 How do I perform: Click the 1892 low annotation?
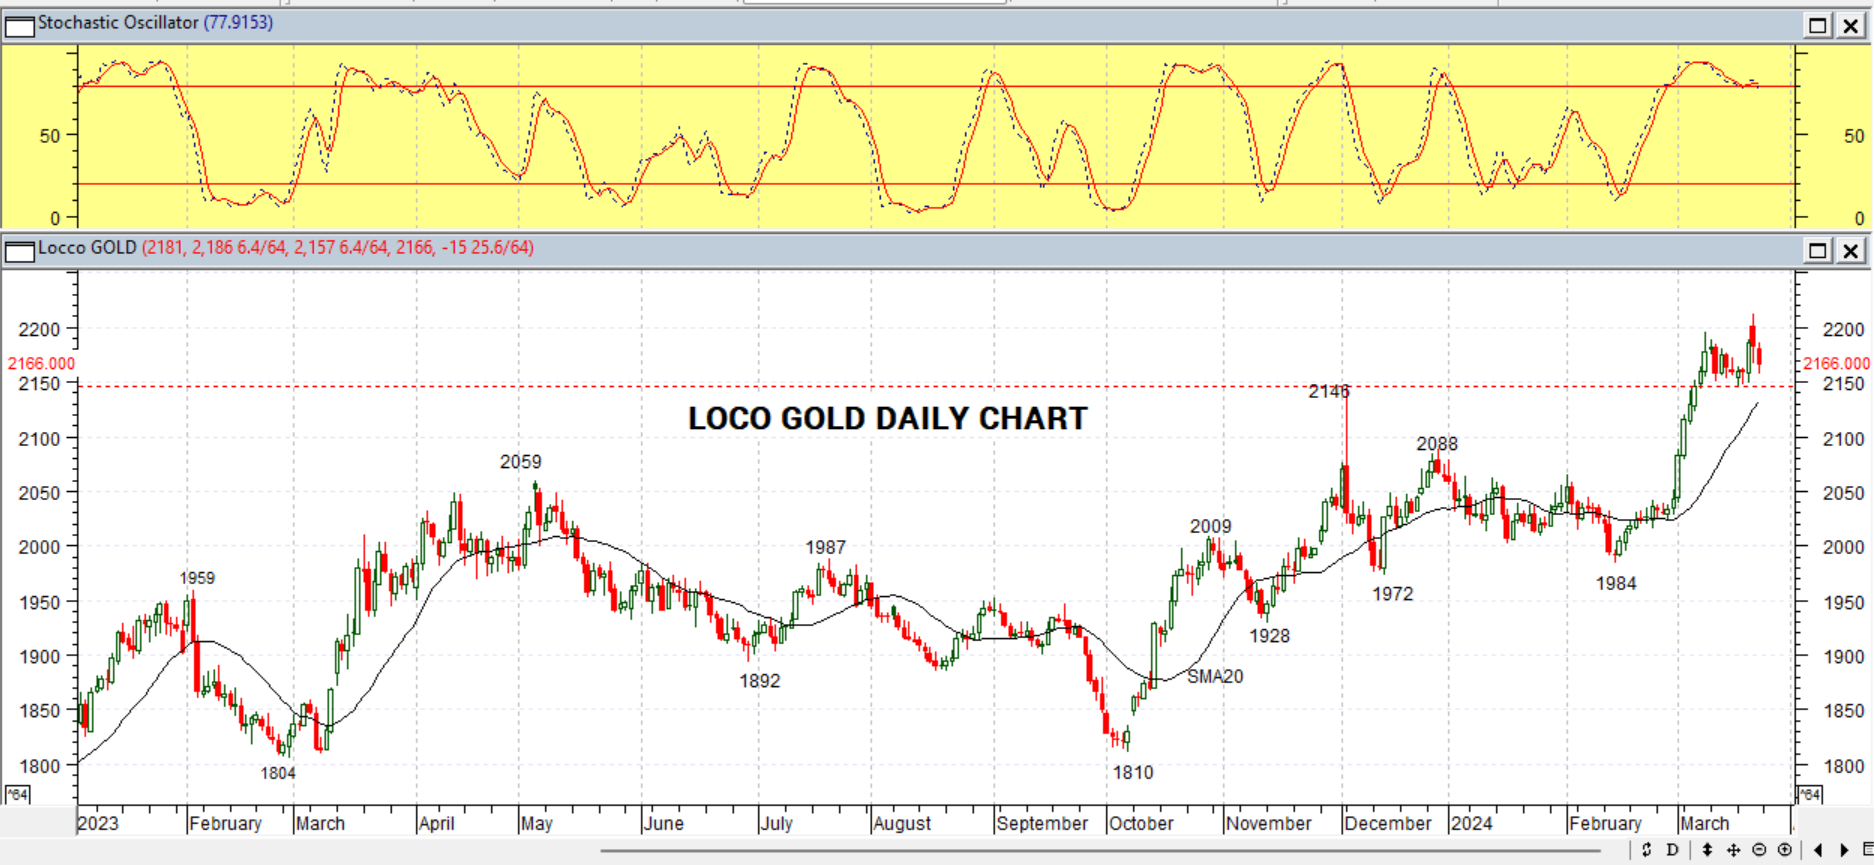pos(759,681)
